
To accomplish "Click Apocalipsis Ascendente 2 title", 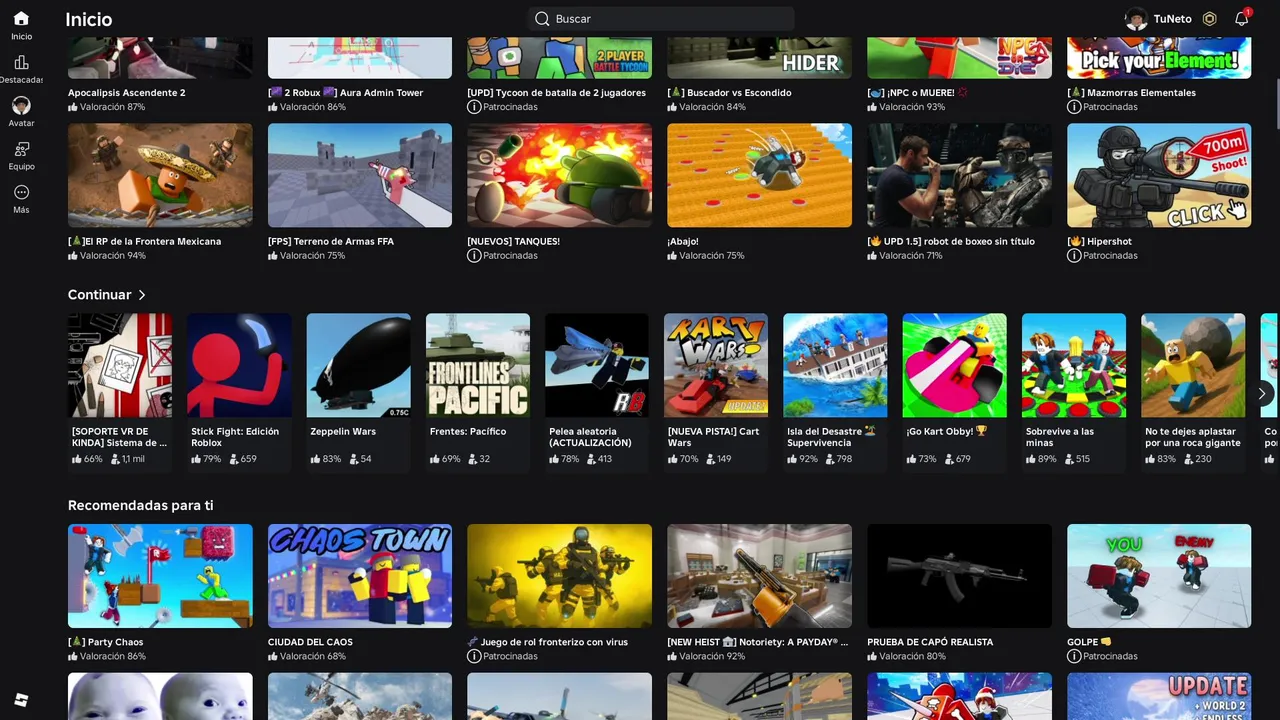I will click(127, 93).
